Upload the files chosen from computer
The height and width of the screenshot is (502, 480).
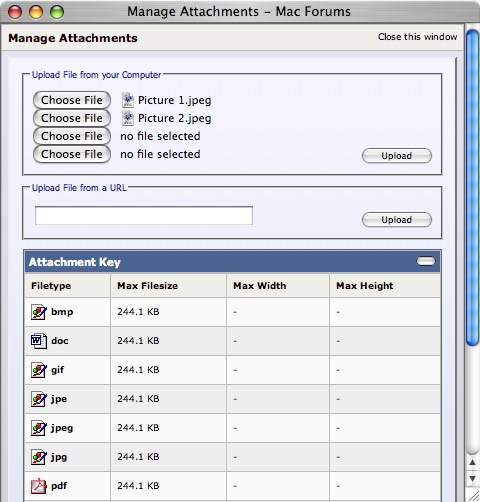pos(397,156)
